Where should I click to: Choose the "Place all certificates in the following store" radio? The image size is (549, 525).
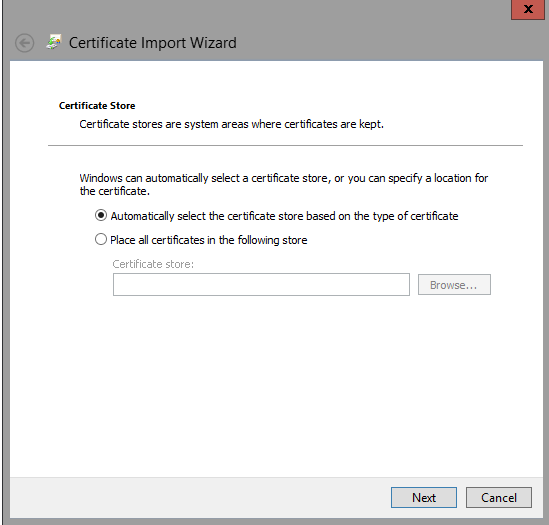coord(101,240)
